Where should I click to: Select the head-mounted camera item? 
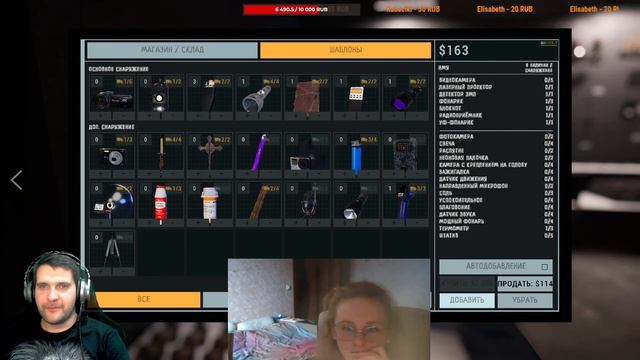coord(307,156)
